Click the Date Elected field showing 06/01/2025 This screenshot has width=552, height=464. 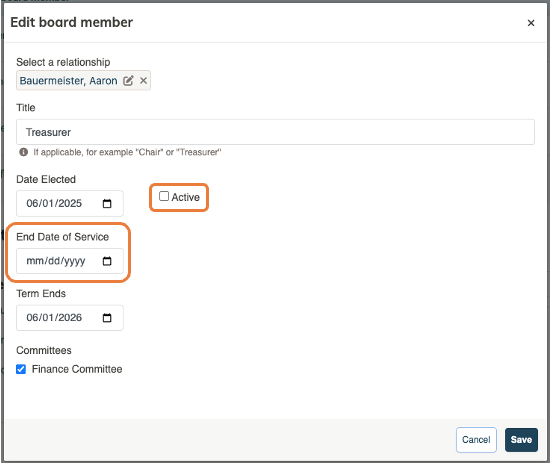(70, 203)
